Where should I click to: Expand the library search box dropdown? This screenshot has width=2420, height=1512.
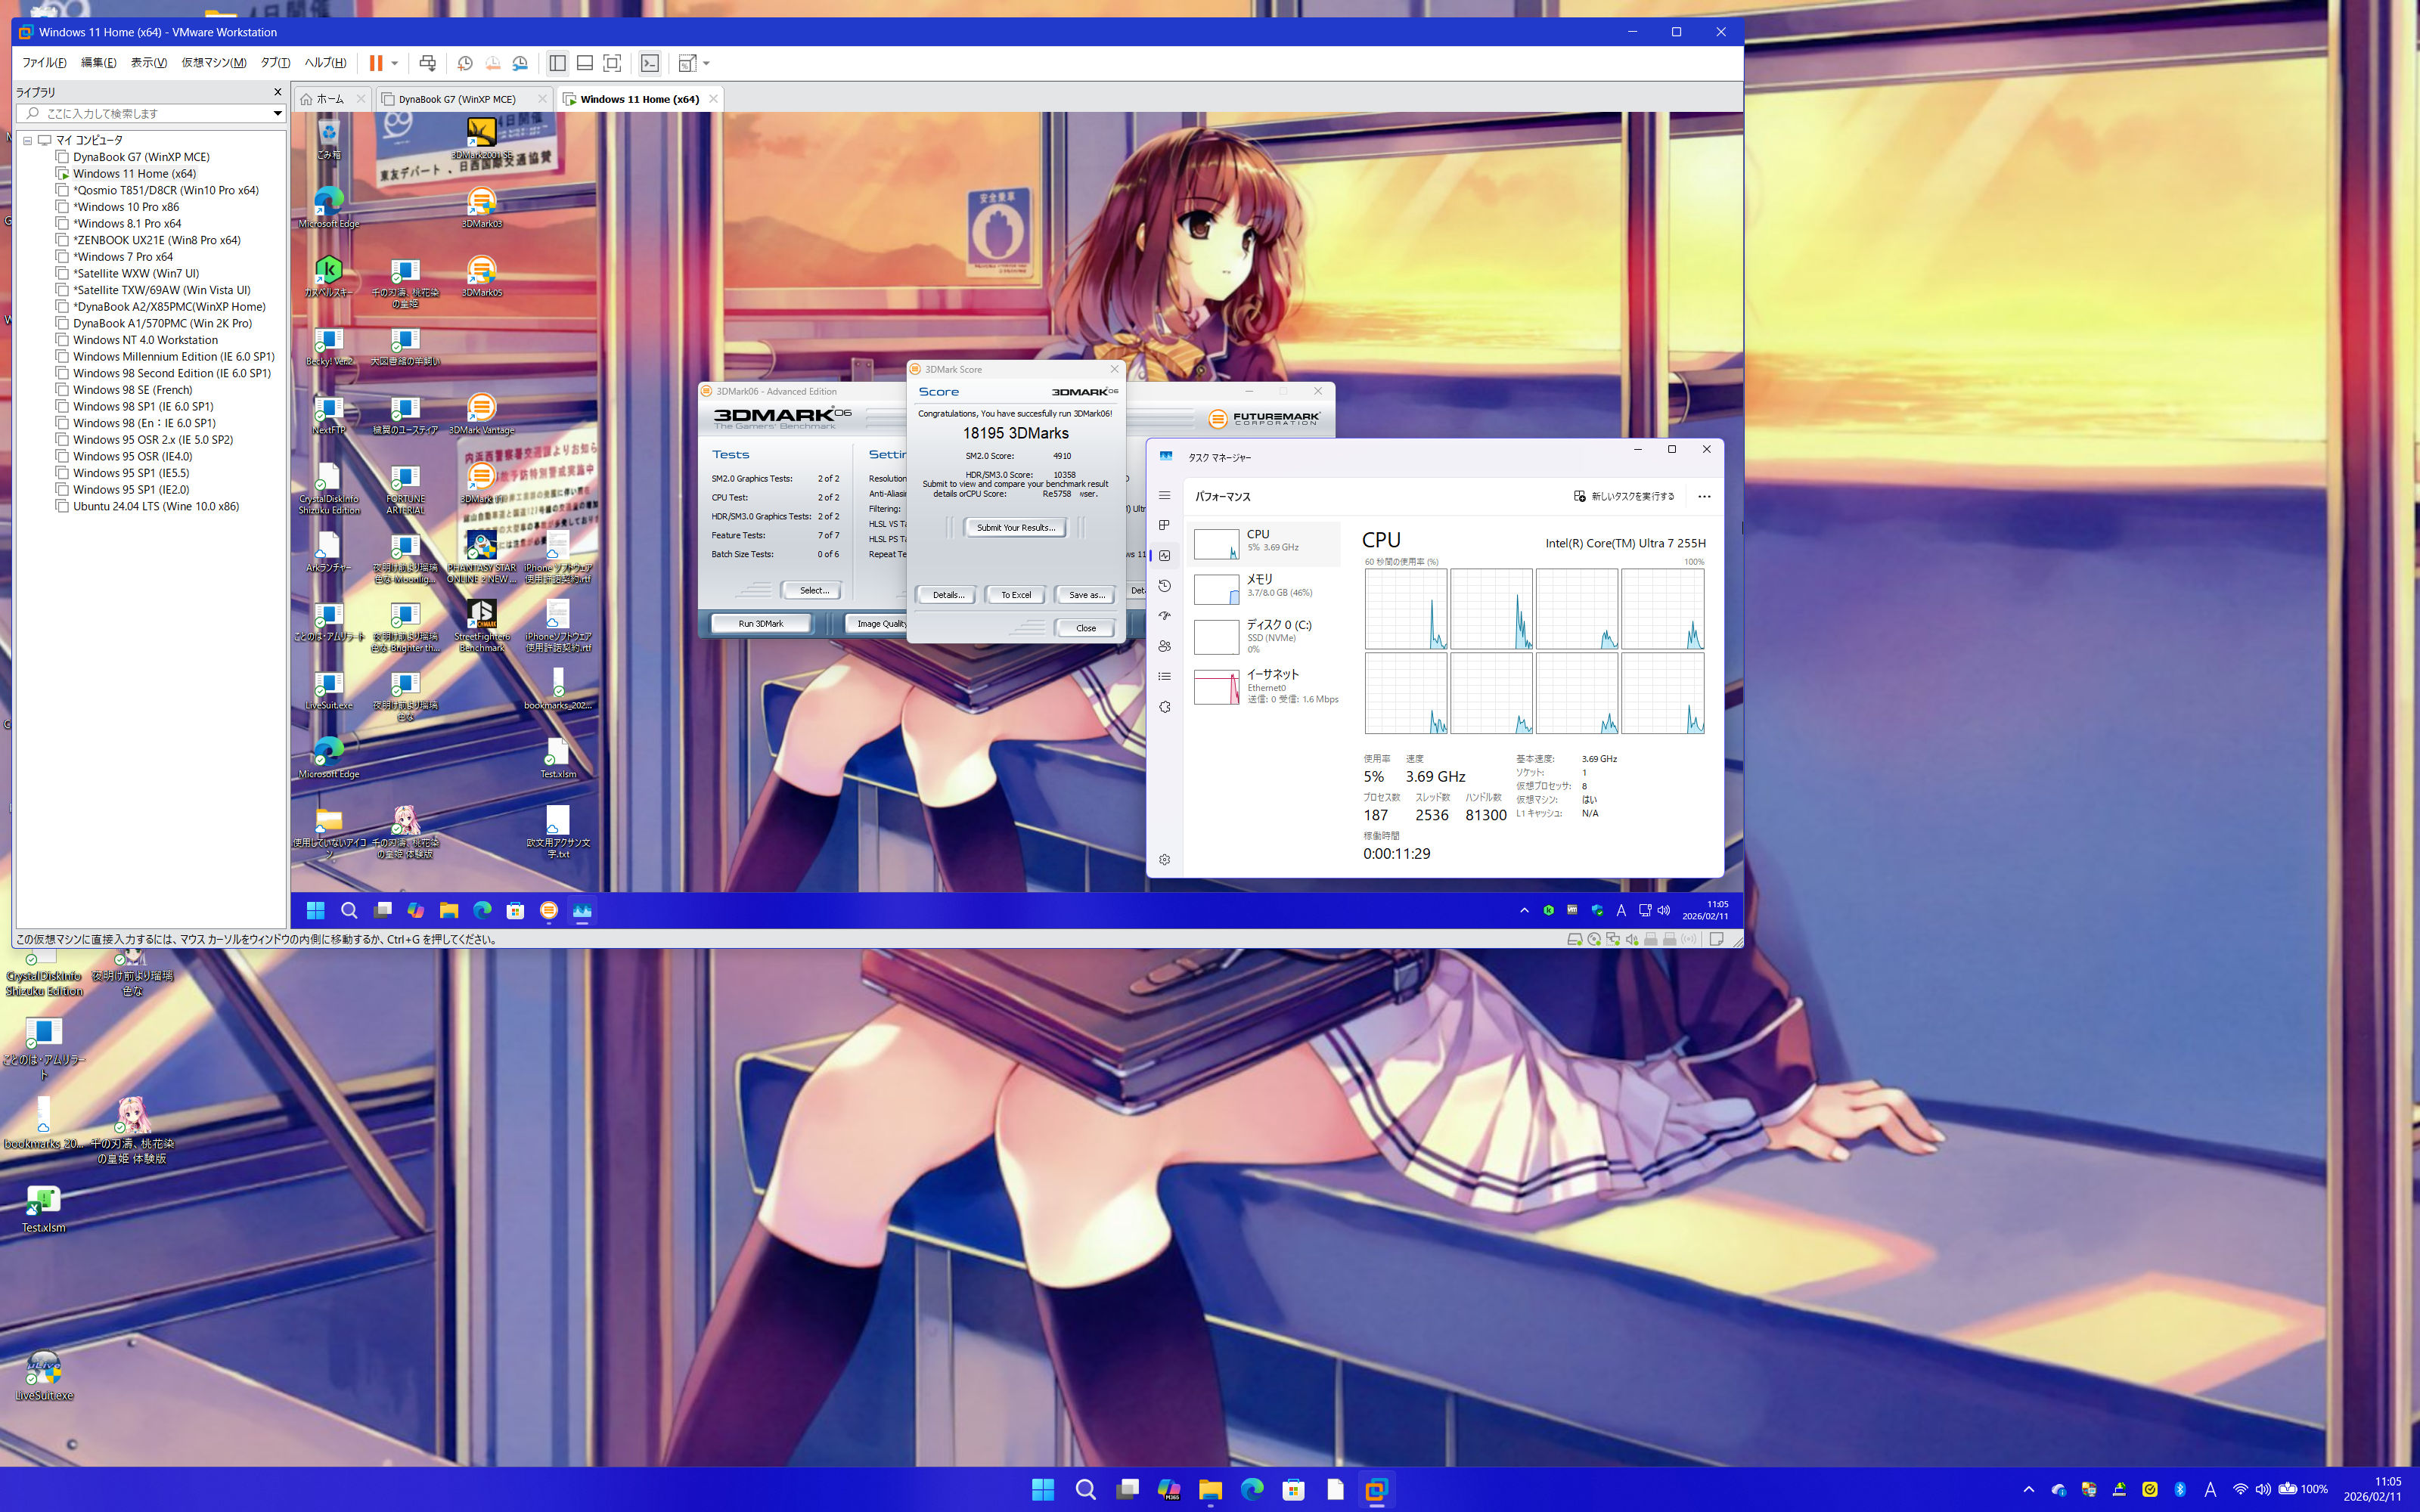tap(277, 113)
